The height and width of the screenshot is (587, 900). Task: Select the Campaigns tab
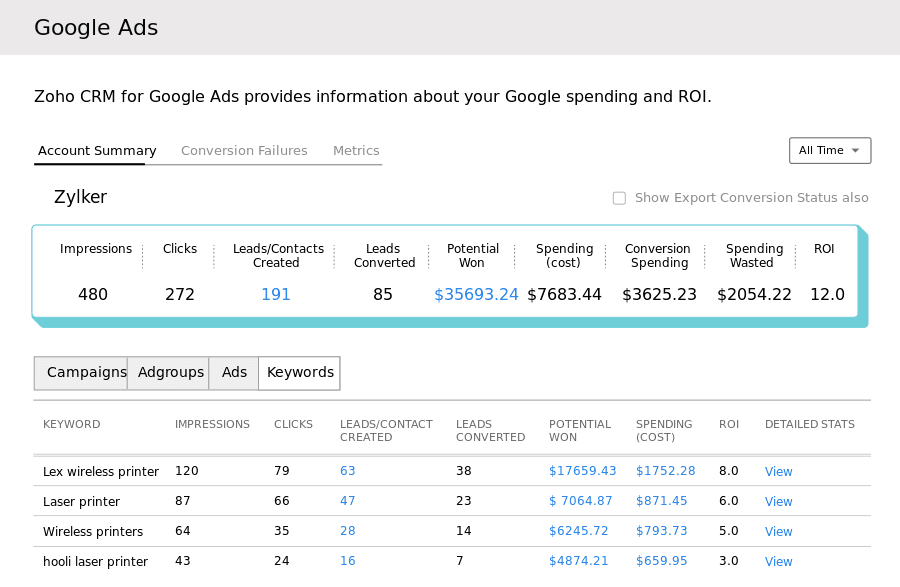(81, 373)
